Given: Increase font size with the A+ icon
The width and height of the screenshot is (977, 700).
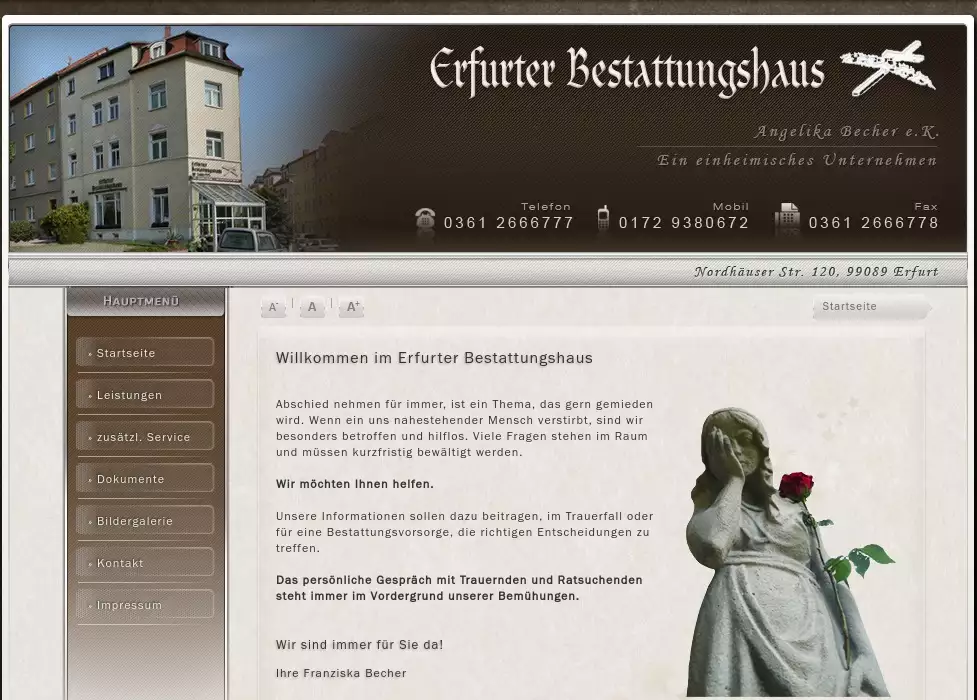Looking at the screenshot, I should click(350, 308).
